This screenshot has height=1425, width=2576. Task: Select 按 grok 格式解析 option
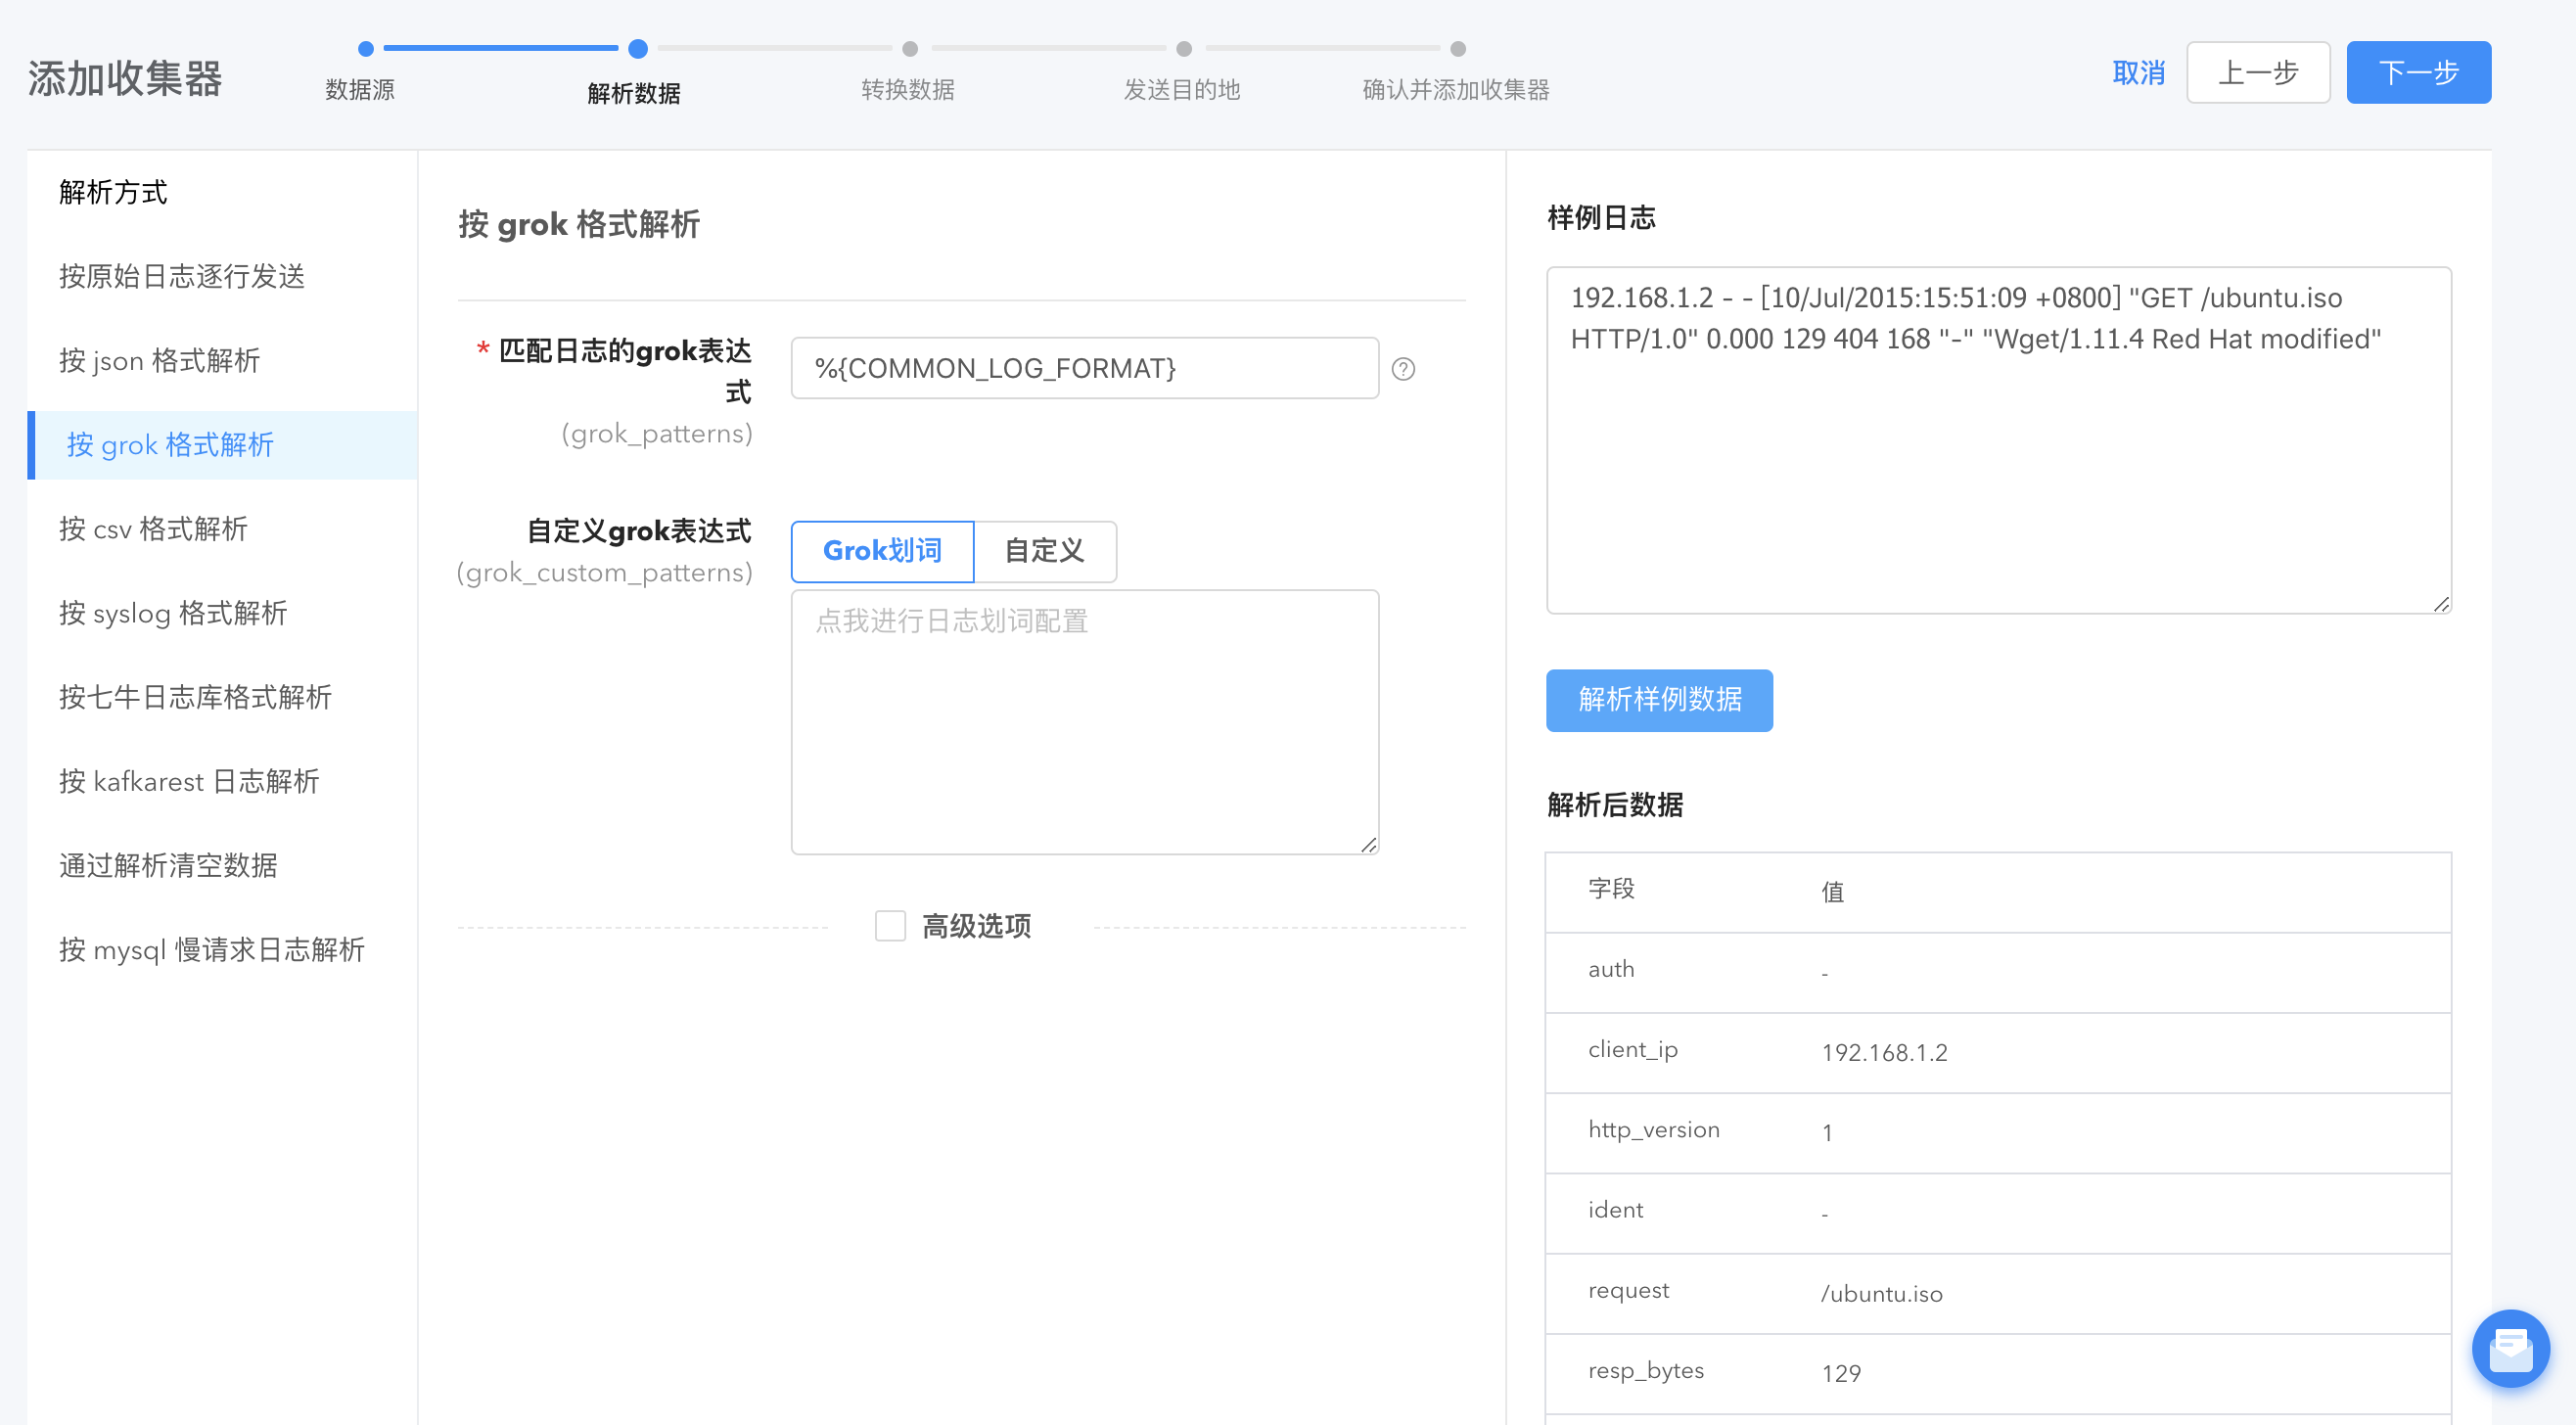click(x=222, y=445)
